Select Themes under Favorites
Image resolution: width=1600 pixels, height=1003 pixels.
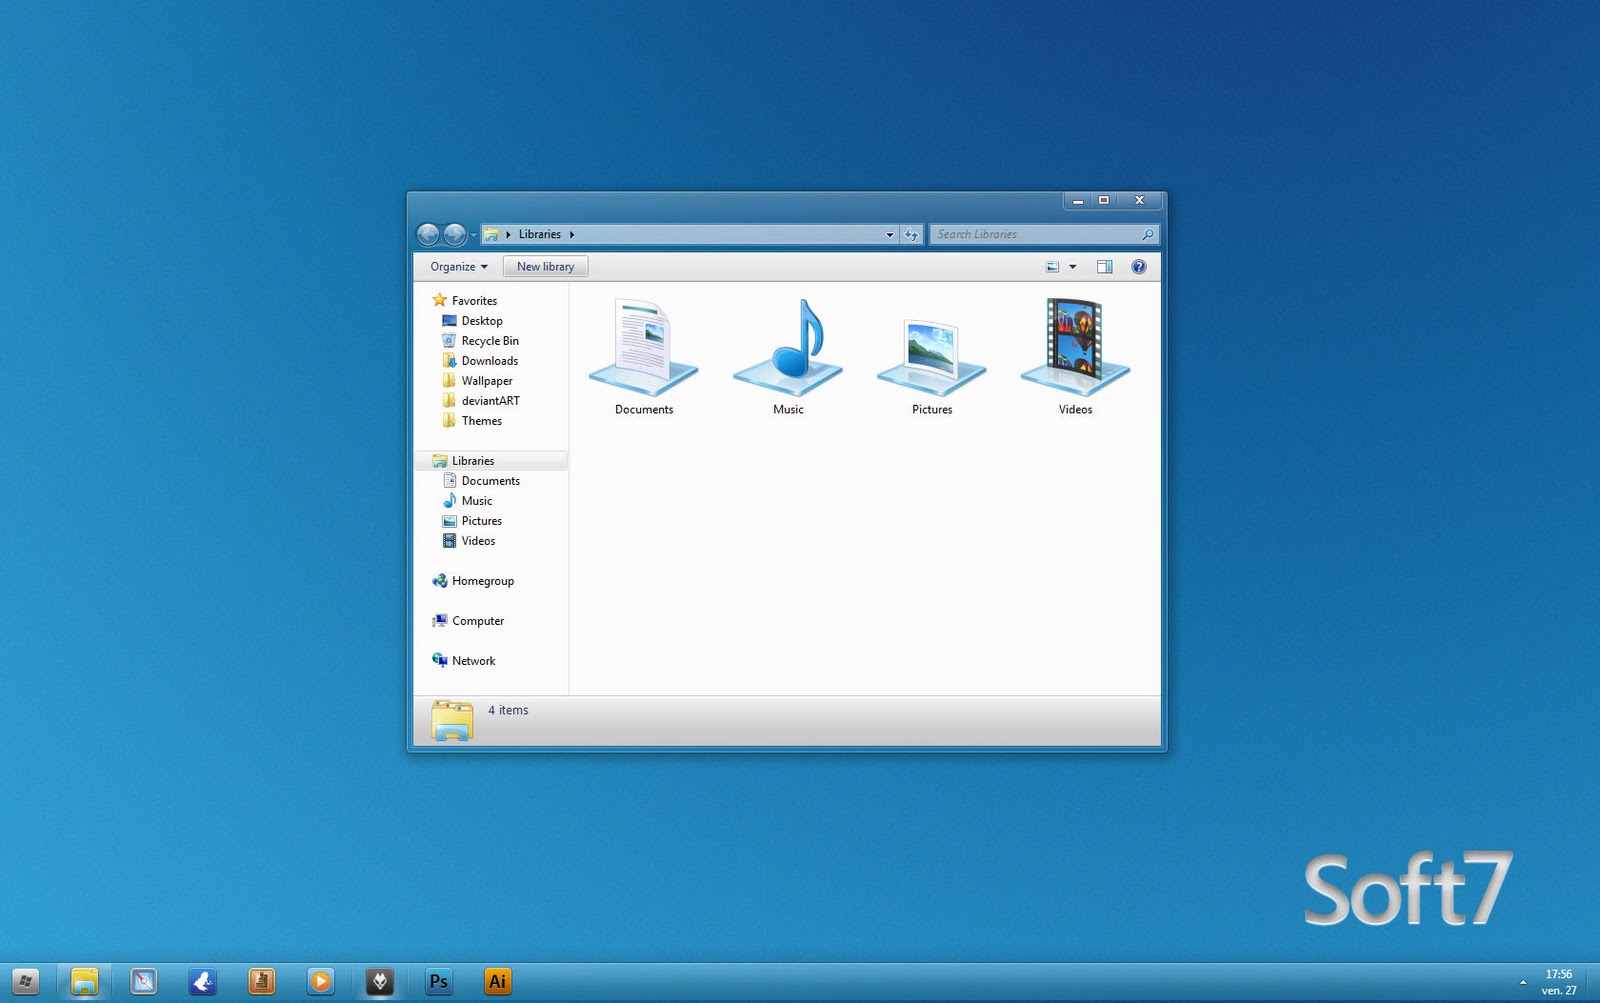(x=481, y=420)
